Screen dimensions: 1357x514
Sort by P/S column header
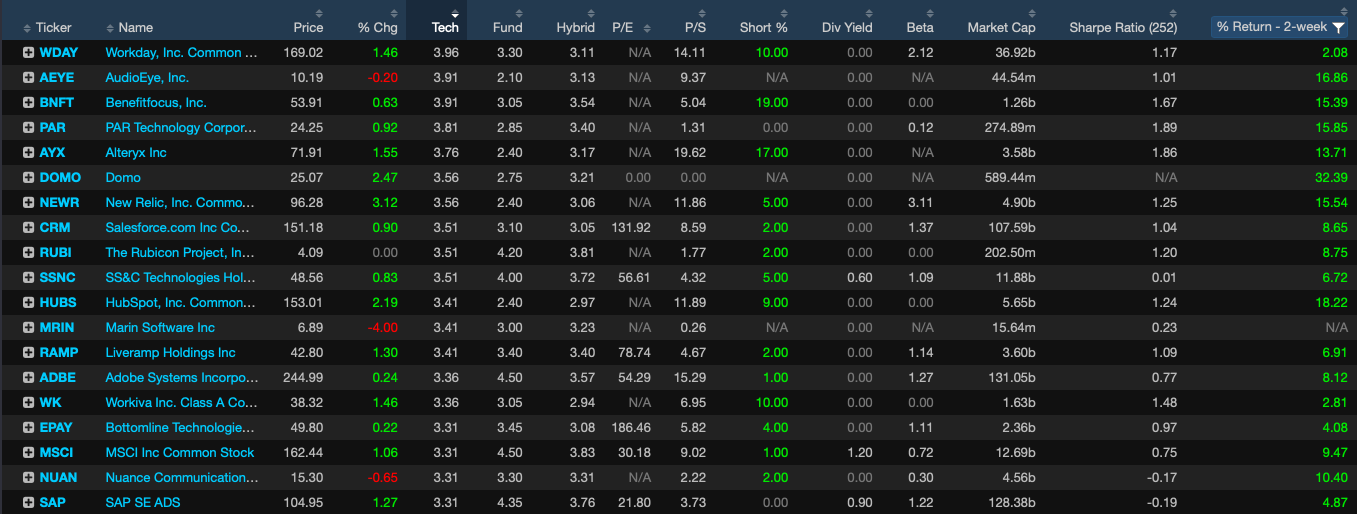(695, 27)
